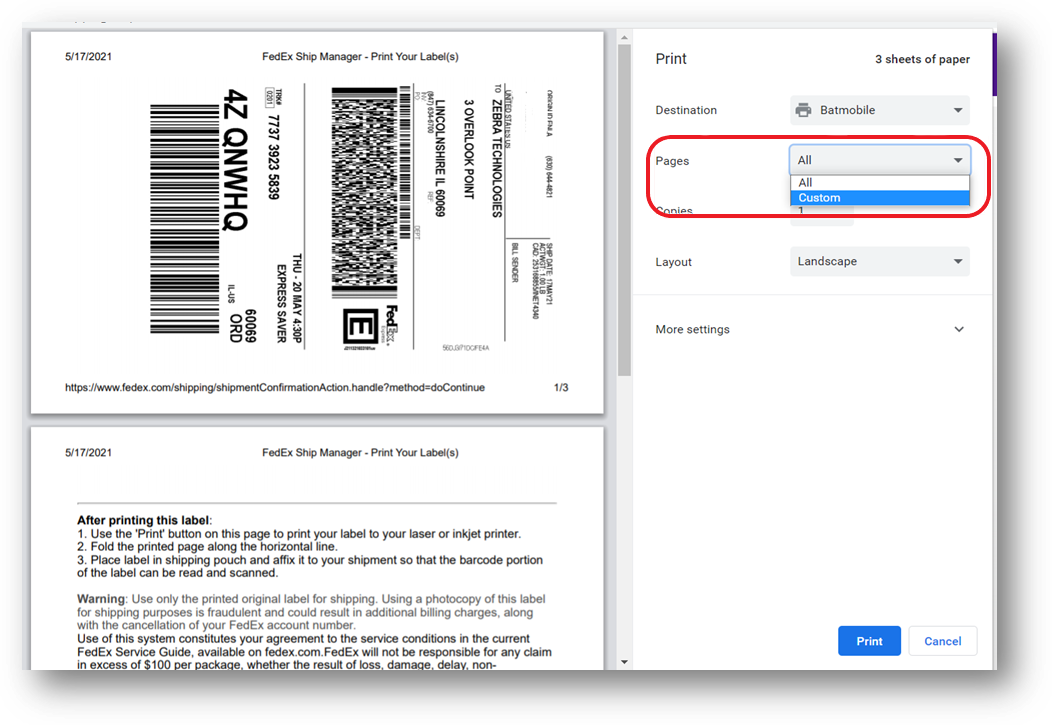Click the Print dialog heading
The width and height of the screenshot is (1052, 725).
pos(671,59)
